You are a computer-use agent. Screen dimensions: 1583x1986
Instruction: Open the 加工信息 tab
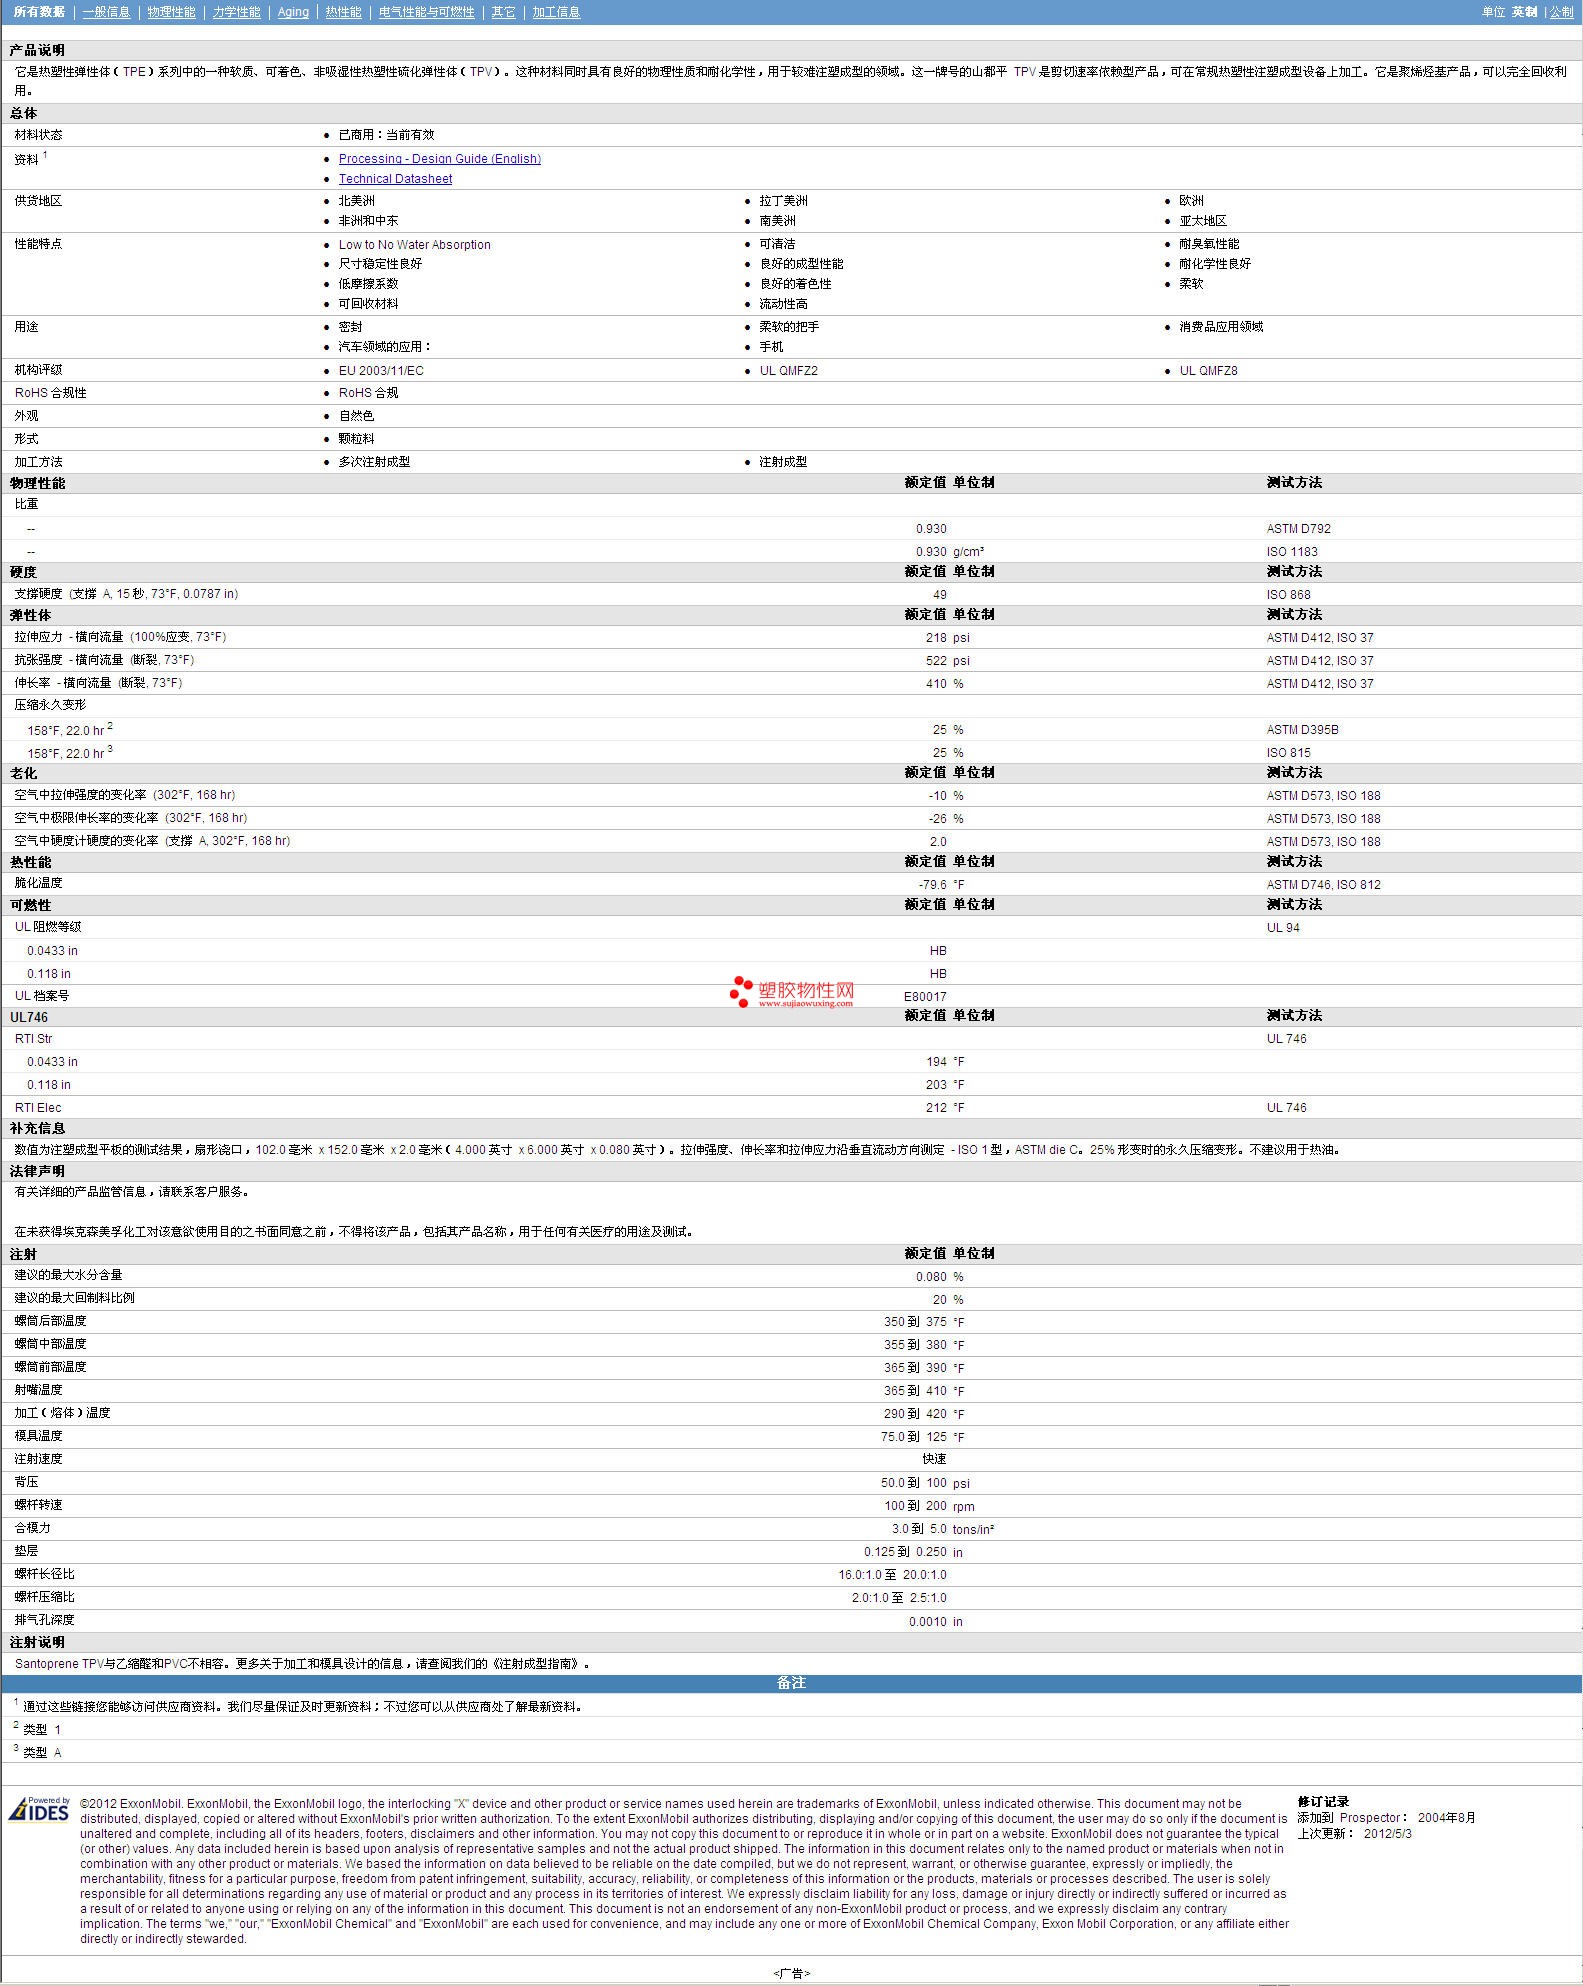(x=556, y=12)
